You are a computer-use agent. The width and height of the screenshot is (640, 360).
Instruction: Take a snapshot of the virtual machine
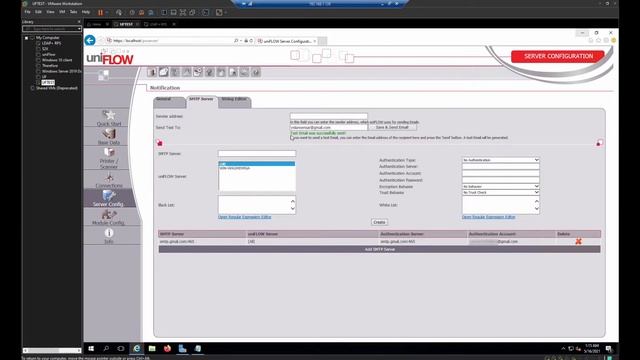(x=132, y=12)
